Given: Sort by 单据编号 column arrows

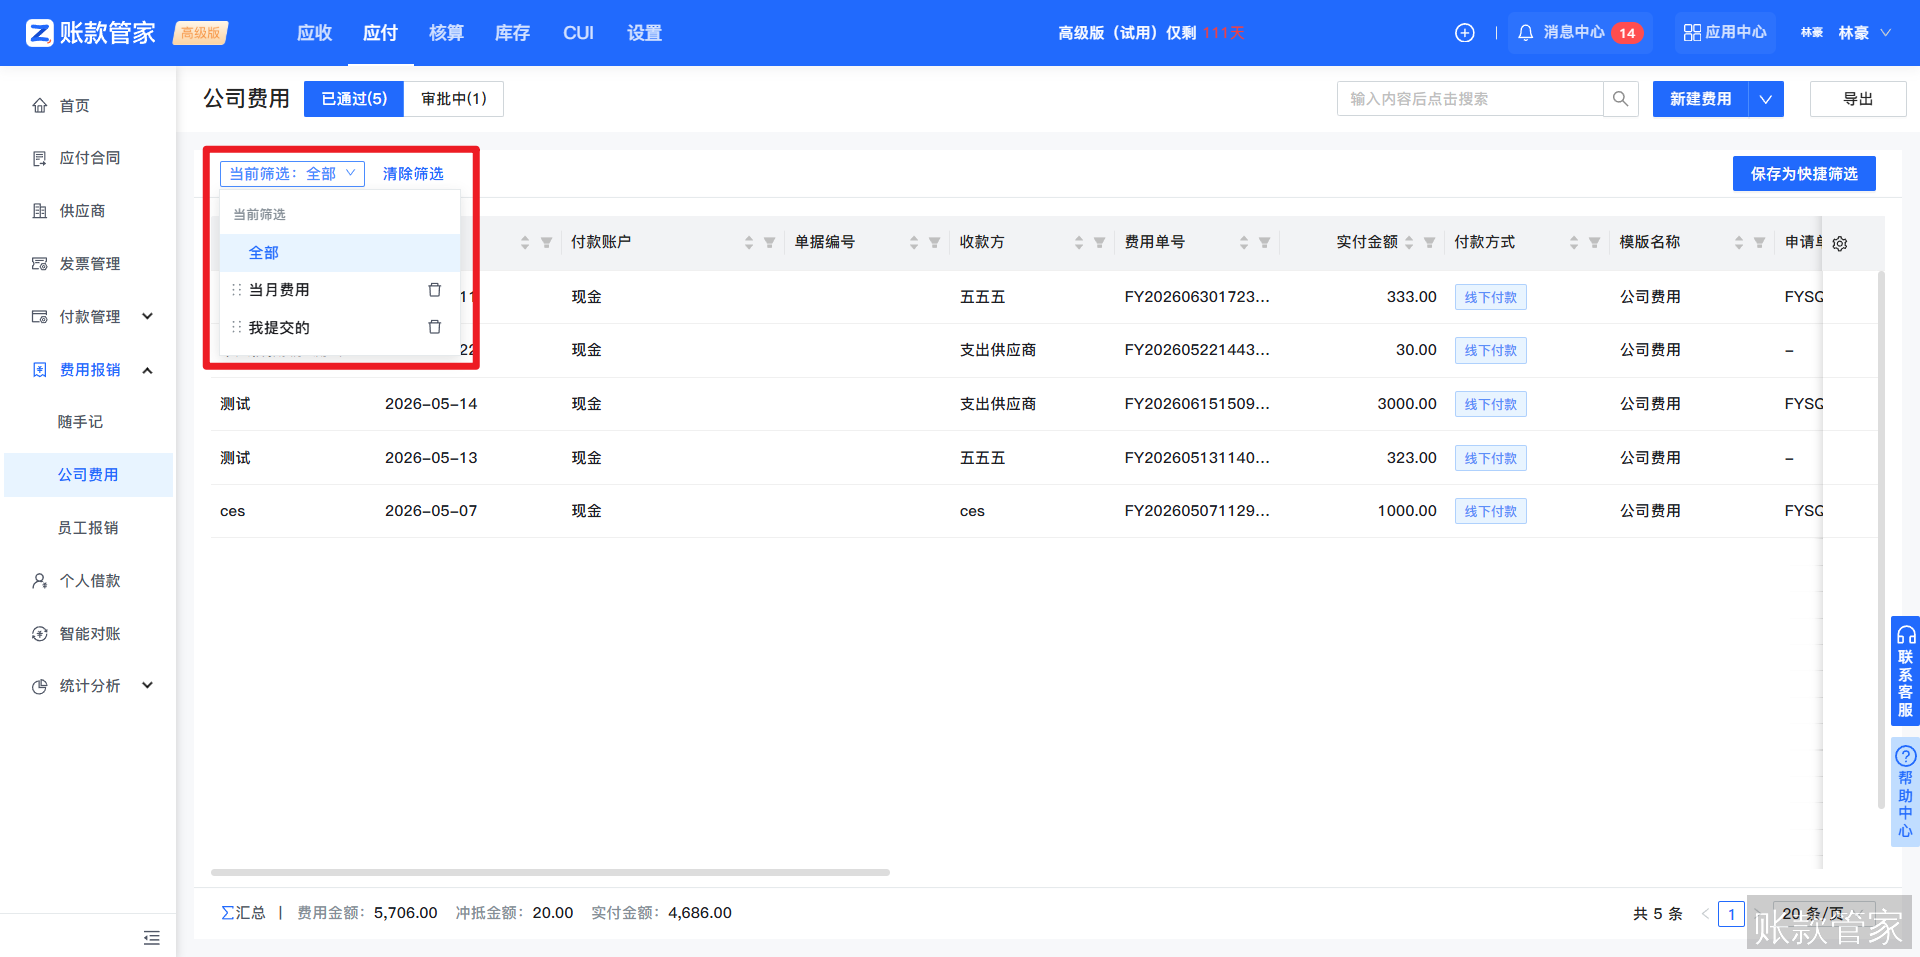Looking at the screenshot, I should tap(914, 243).
